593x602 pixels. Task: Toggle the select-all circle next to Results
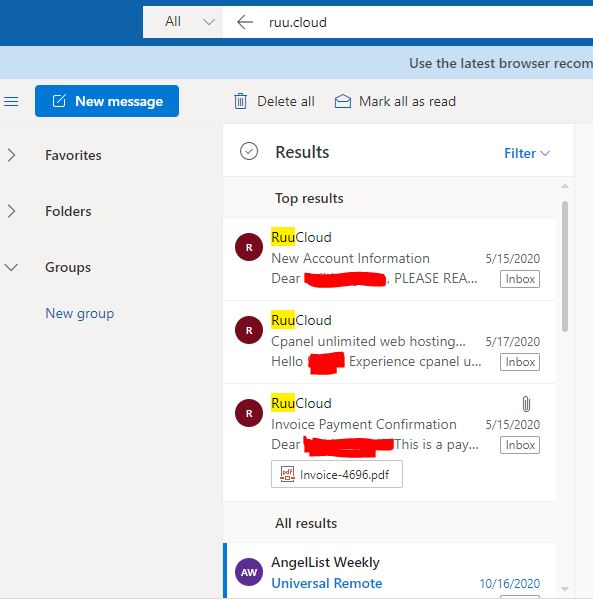(249, 151)
